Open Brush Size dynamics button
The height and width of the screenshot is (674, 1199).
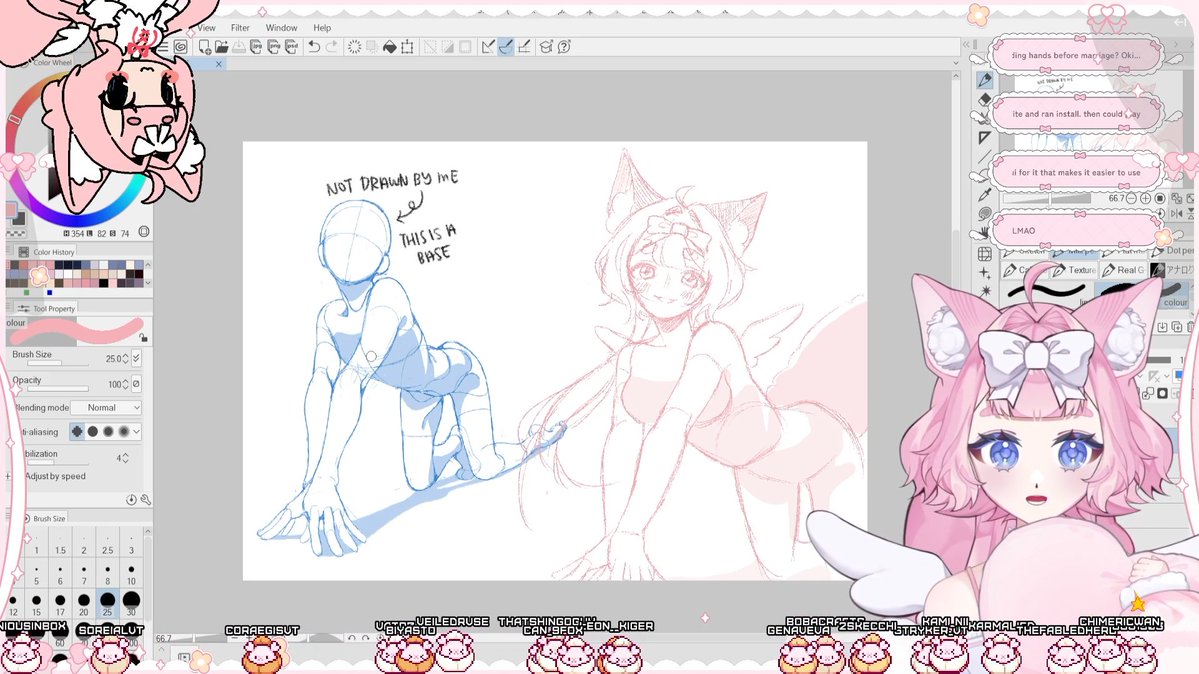click(x=136, y=358)
